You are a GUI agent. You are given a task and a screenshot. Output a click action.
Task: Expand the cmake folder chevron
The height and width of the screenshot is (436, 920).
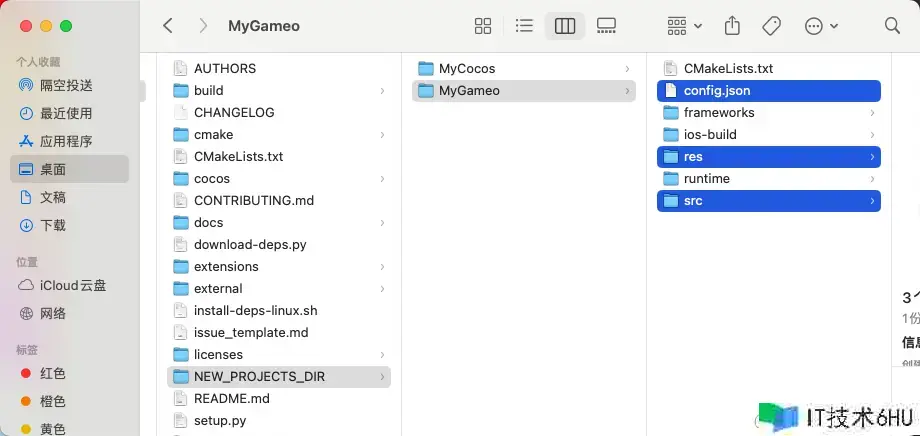383,134
